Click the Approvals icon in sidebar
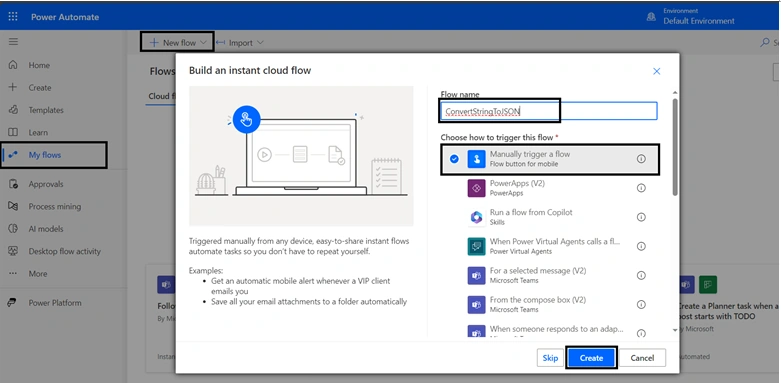Image resolution: width=781 pixels, height=383 pixels. click(13, 184)
